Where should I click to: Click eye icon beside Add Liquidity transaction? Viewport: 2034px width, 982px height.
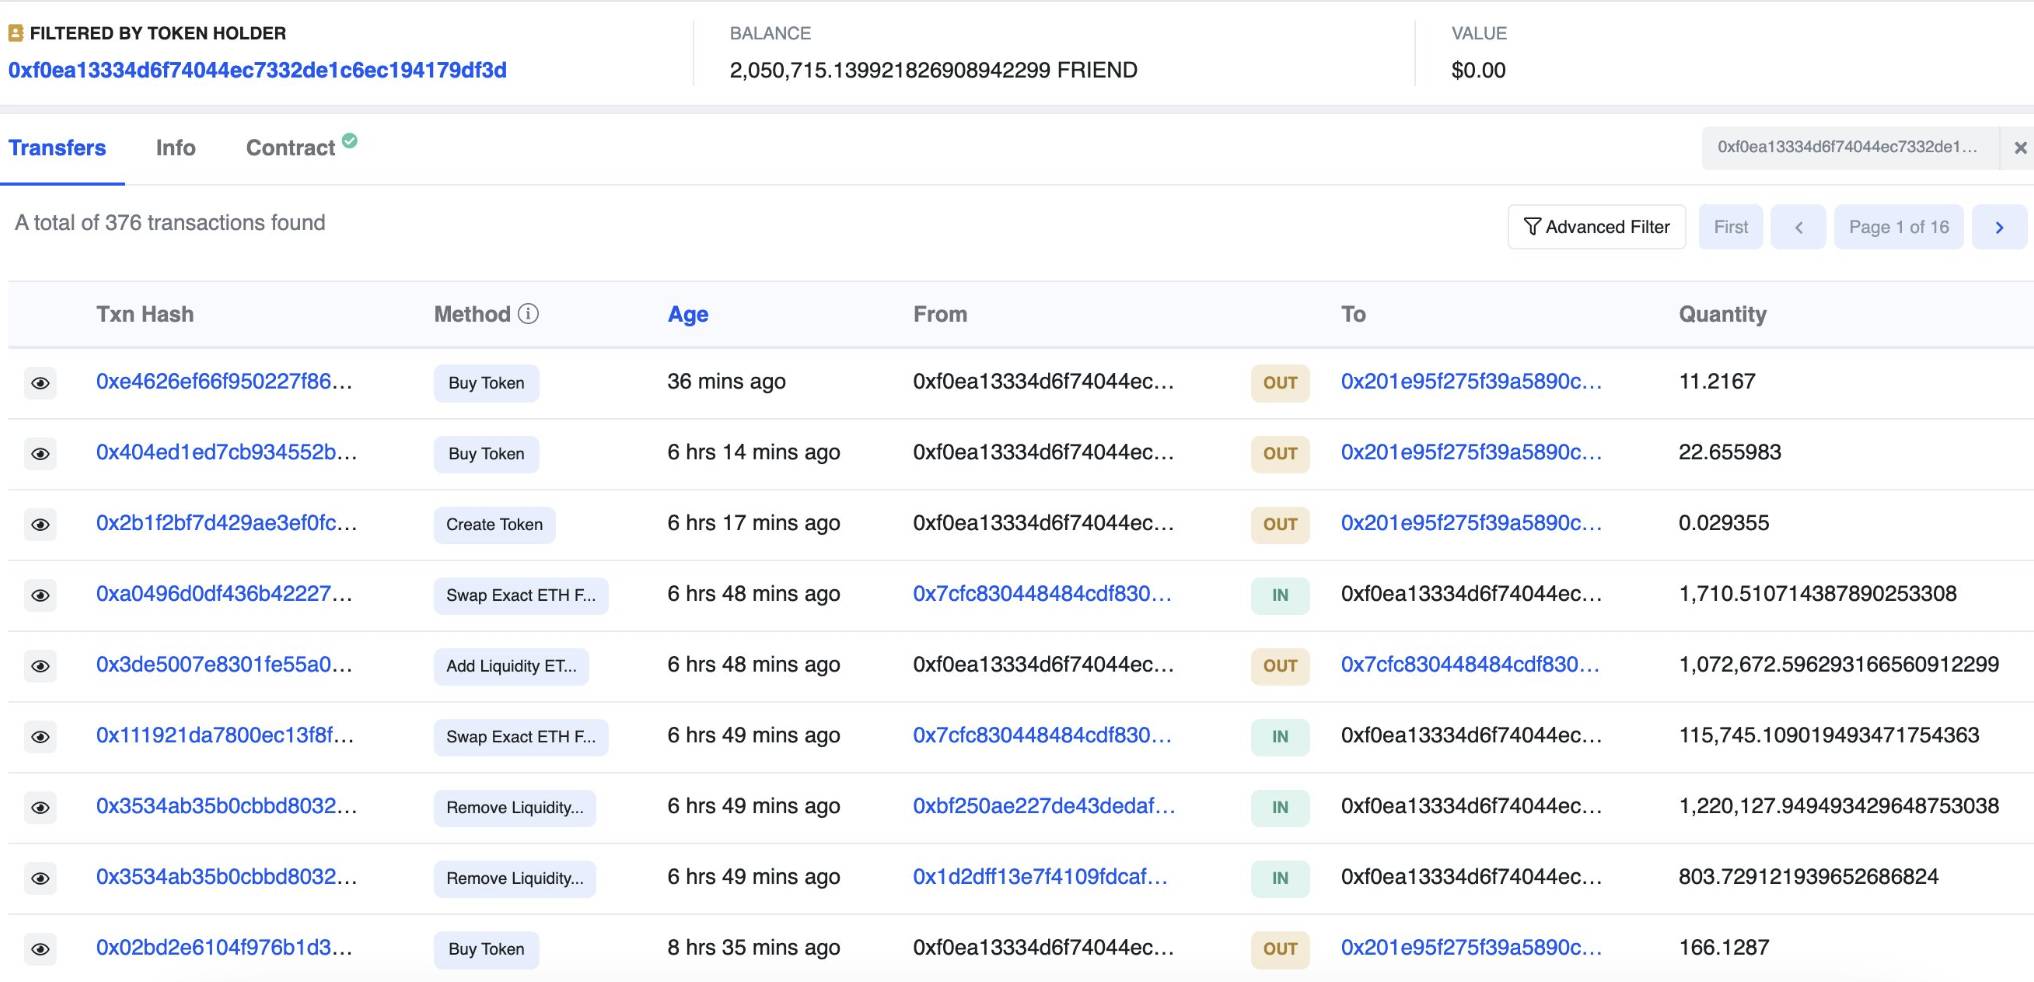[x=40, y=666]
